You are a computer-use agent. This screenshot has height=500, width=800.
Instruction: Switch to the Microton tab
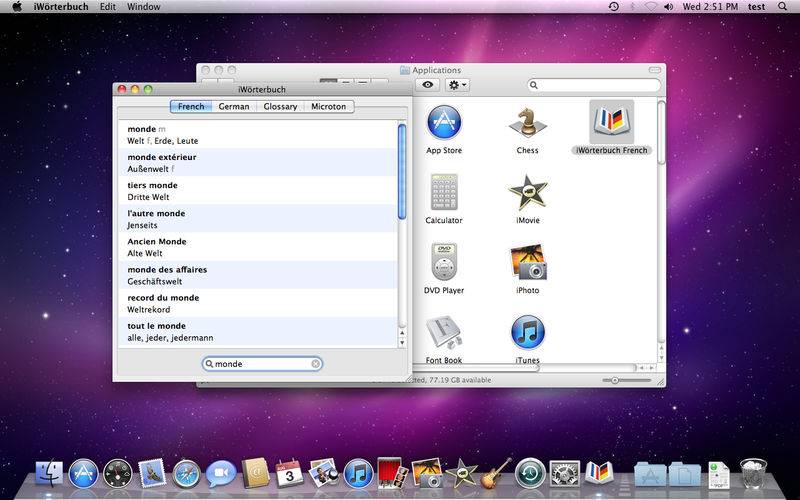(329, 106)
